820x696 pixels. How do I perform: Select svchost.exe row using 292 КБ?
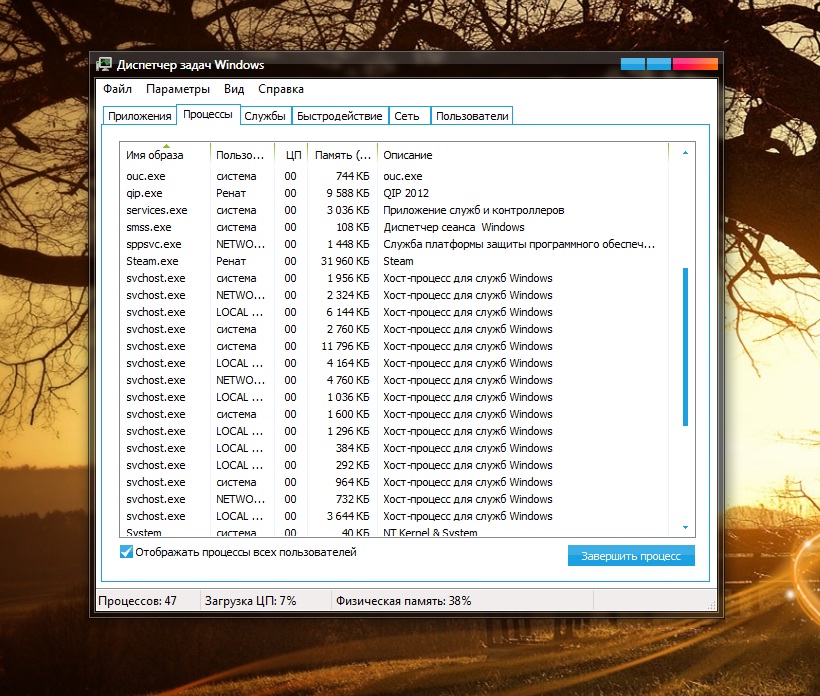point(394,465)
